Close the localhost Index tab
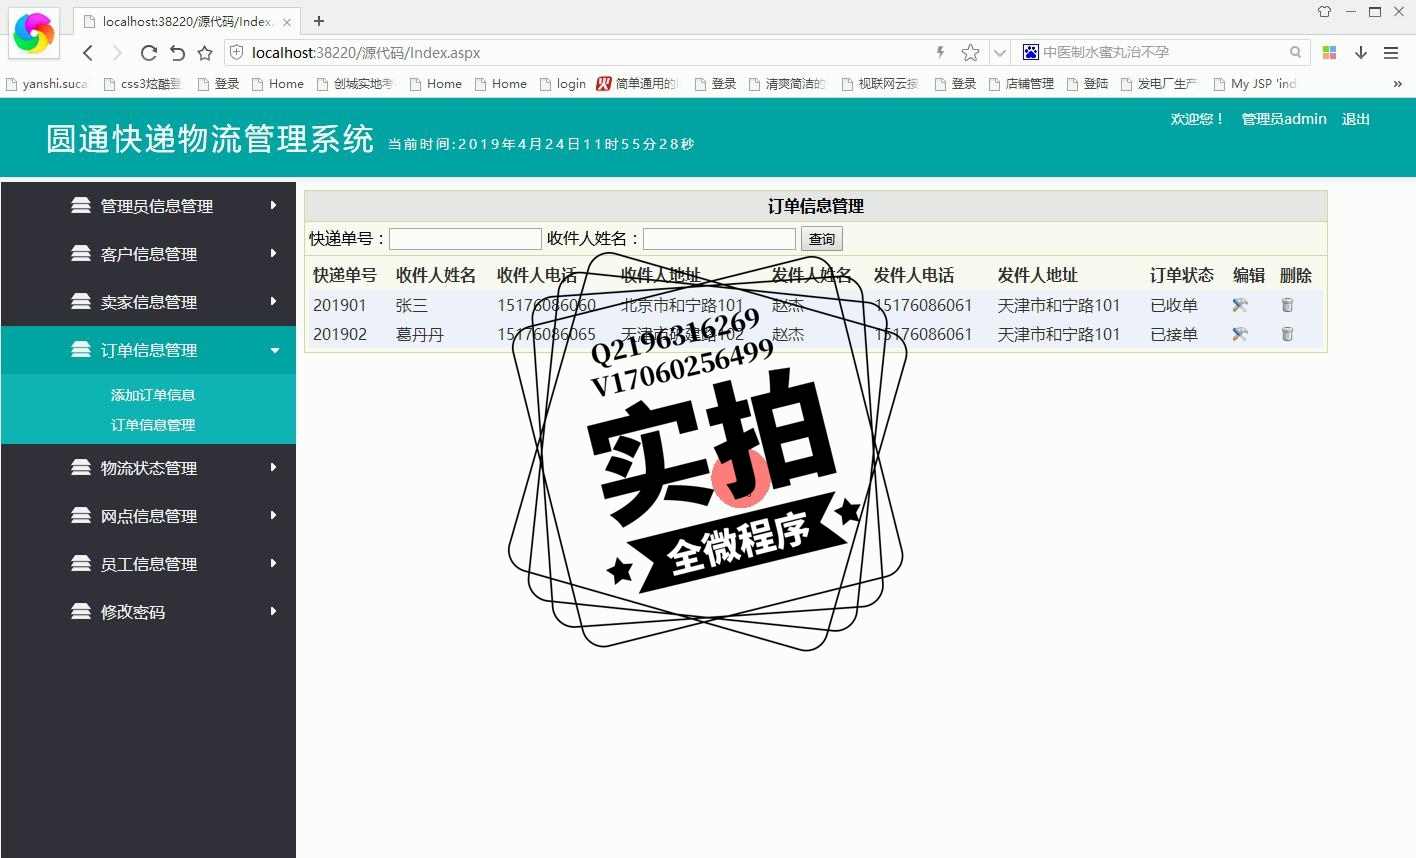 point(287,22)
